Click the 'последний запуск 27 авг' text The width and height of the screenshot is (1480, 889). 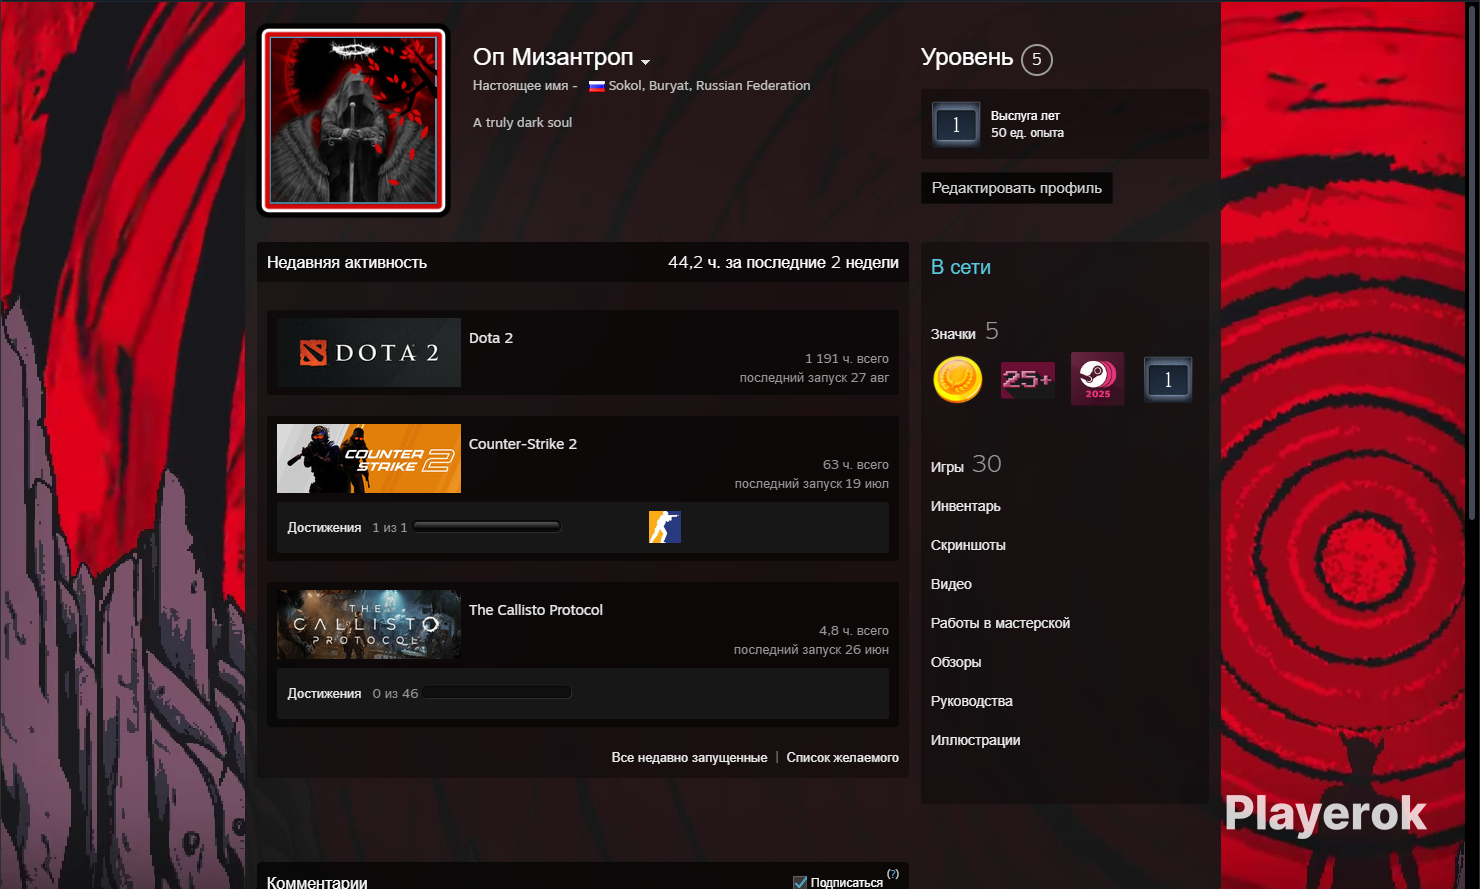click(814, 377)
